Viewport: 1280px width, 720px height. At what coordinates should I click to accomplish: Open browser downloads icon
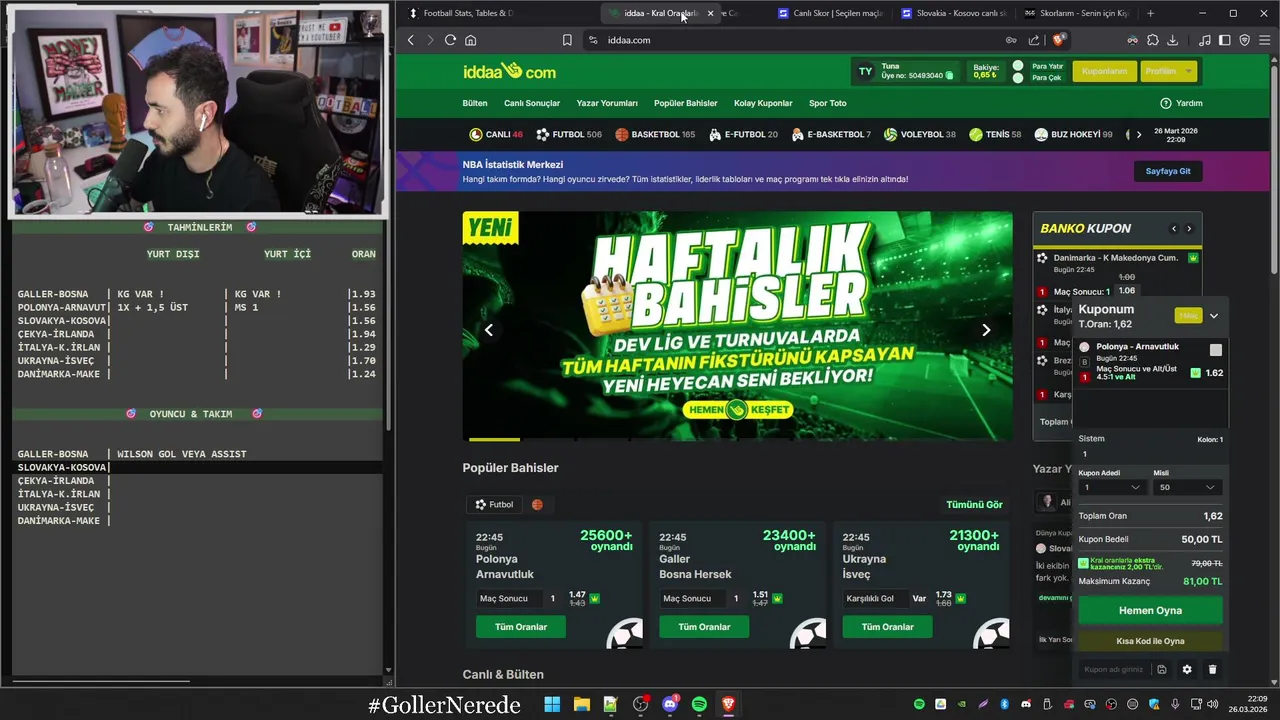coord(1172,40)
